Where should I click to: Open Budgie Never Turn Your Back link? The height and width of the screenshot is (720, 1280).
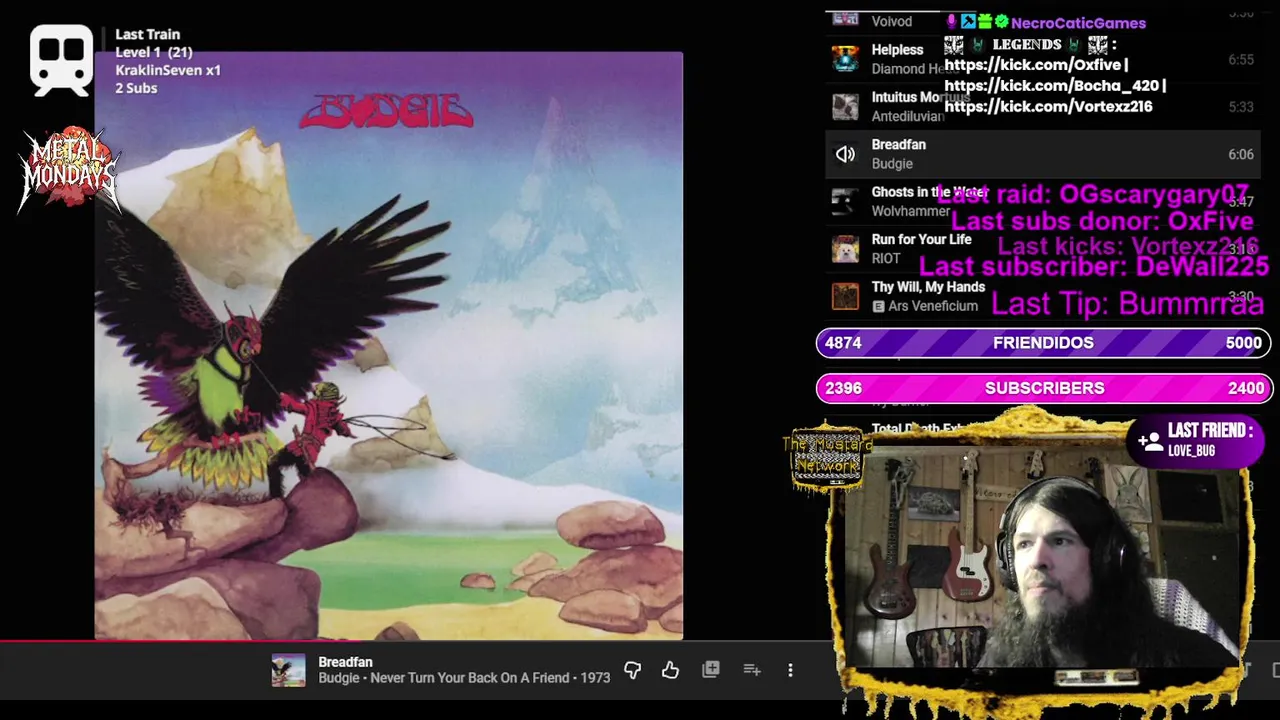click(464, 678)
